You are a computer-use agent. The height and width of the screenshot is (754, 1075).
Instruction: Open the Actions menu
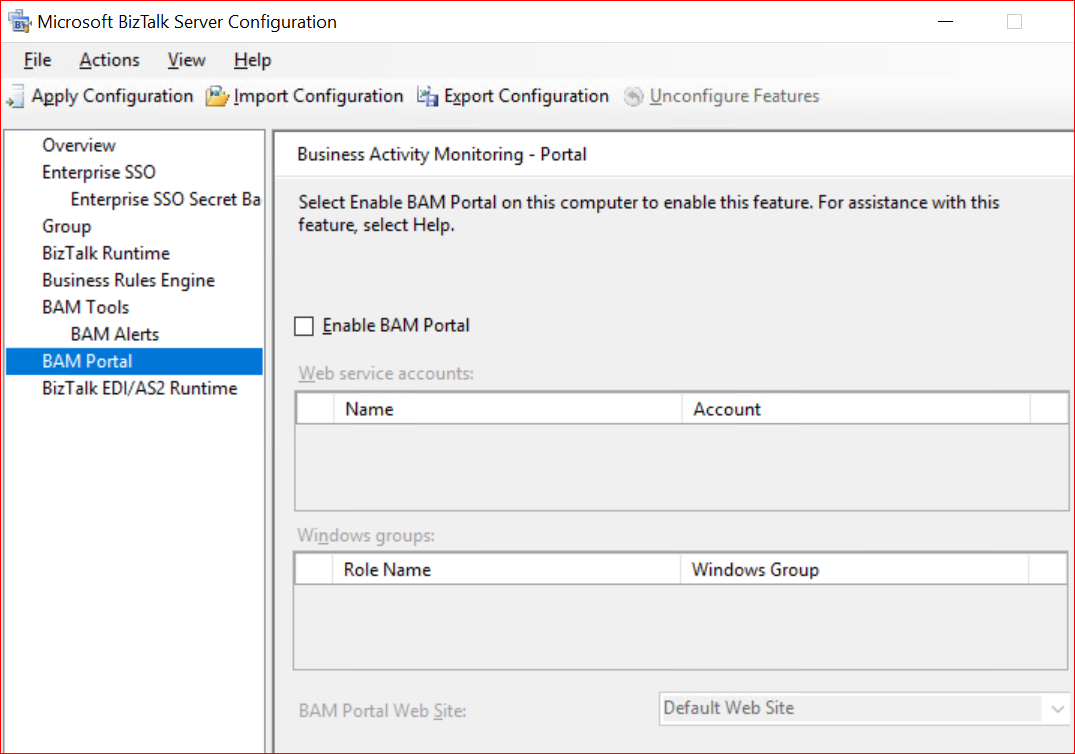point(109,61)
